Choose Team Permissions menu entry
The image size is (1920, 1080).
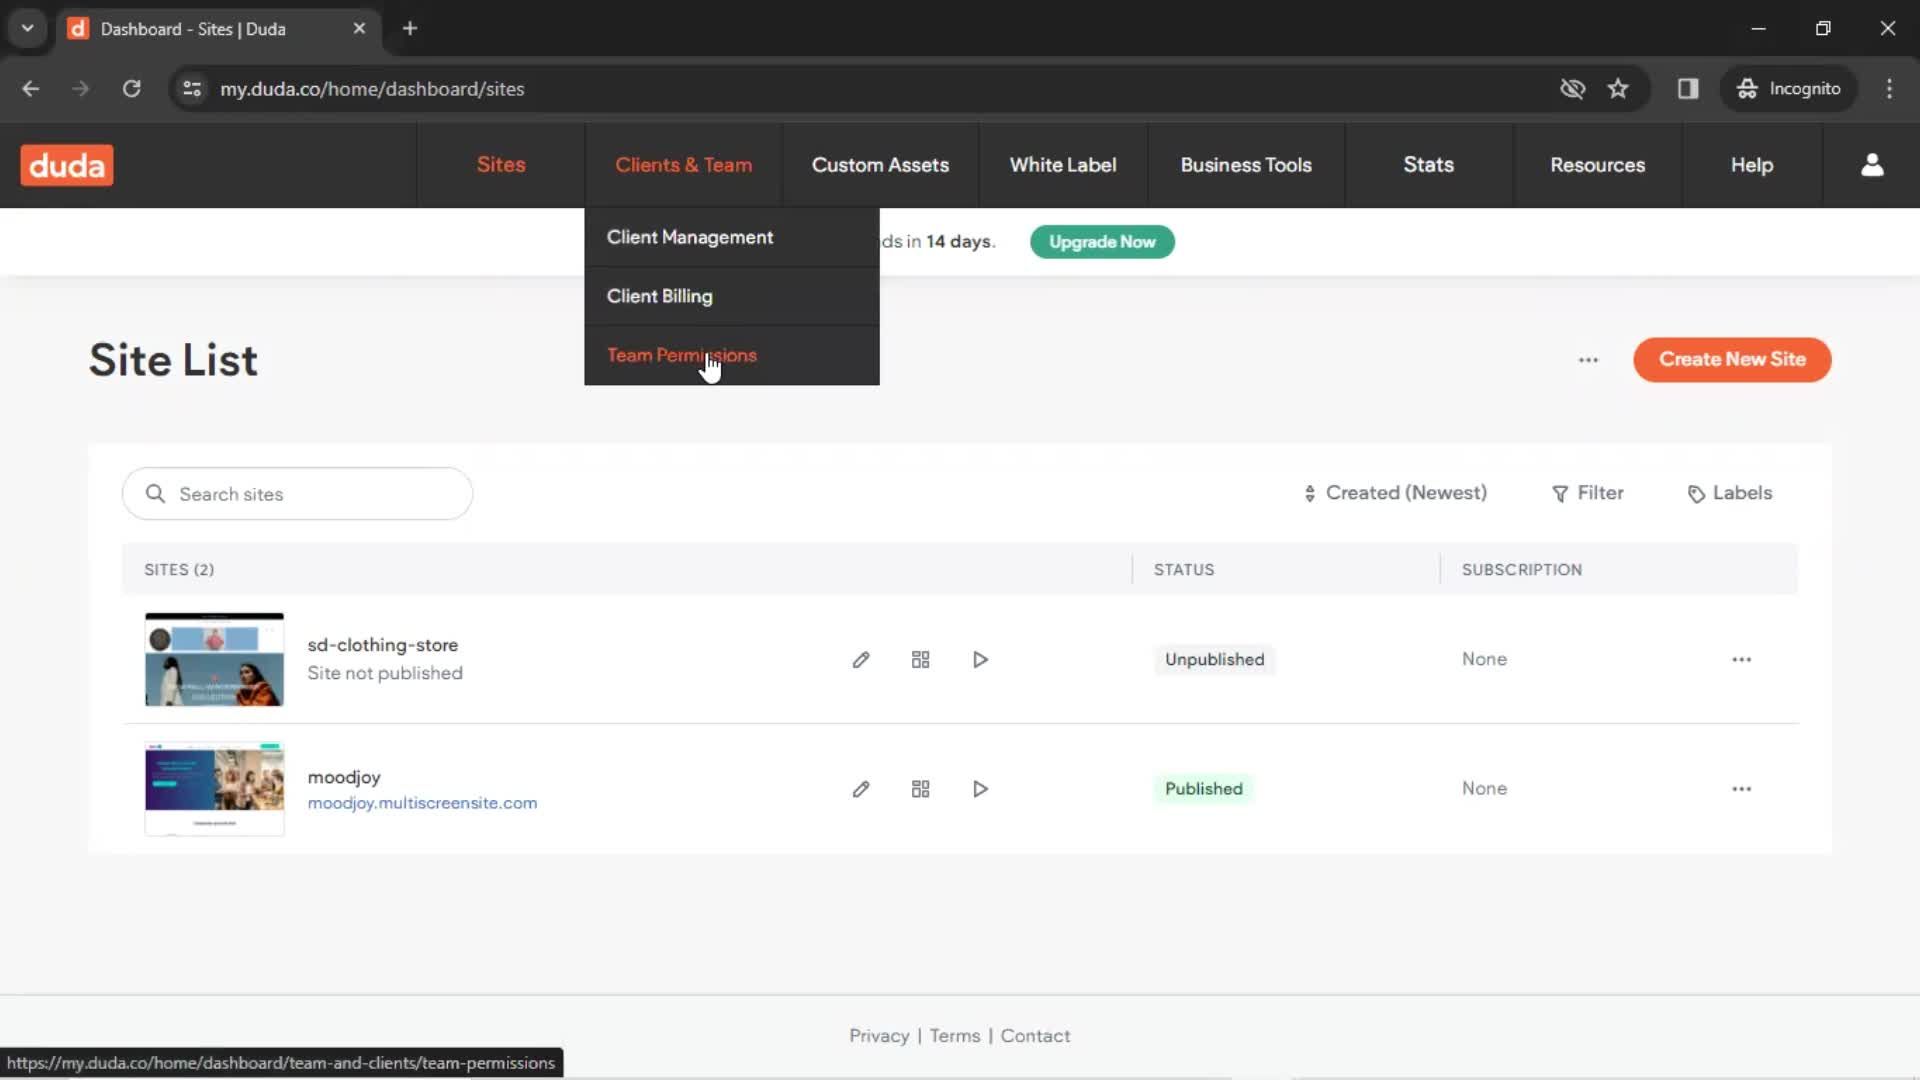tap(732, 355)
